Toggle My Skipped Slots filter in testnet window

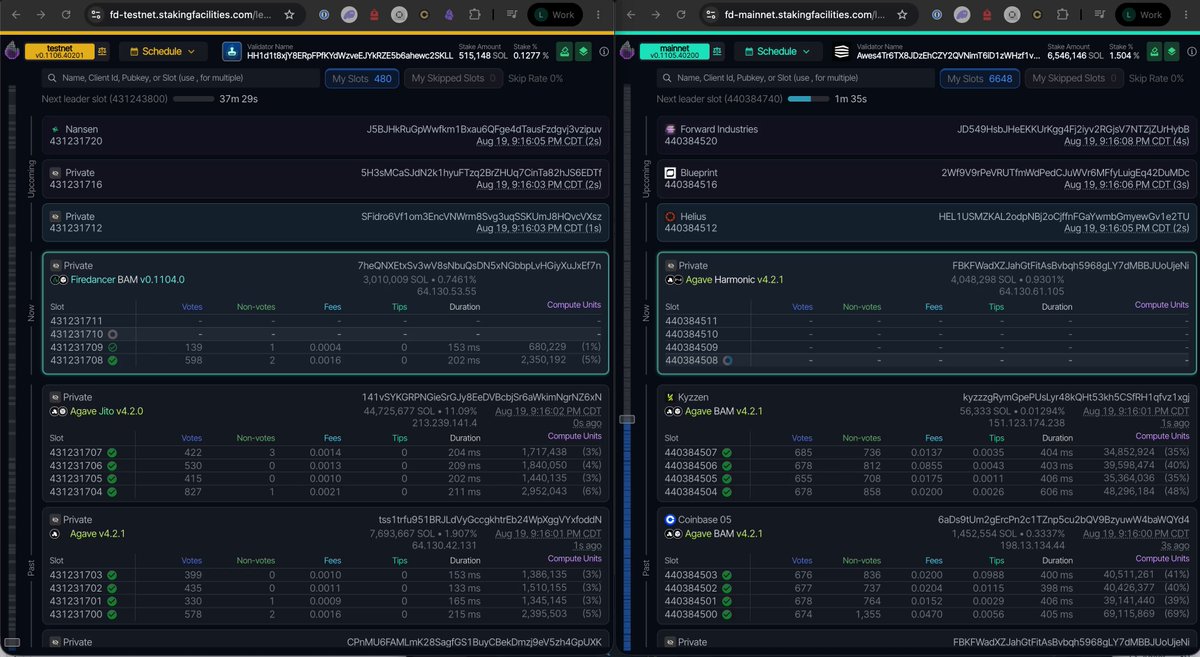454,78
